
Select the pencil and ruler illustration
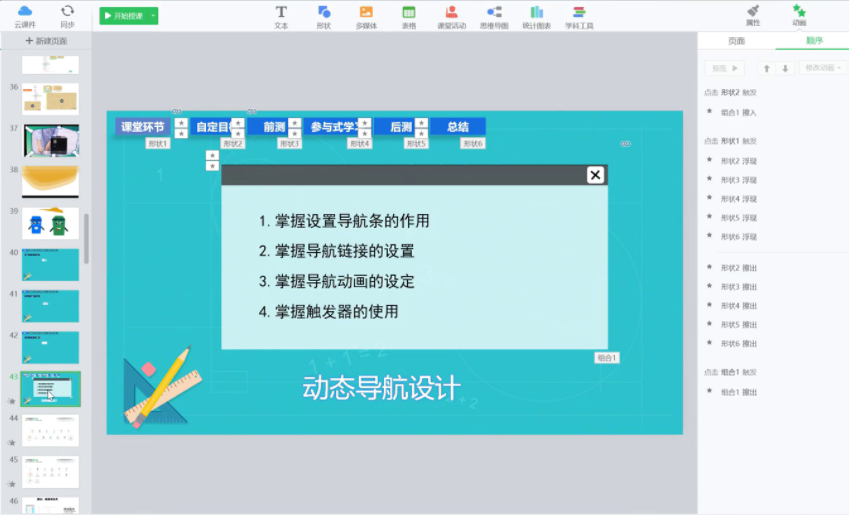(x=162, y=387)
